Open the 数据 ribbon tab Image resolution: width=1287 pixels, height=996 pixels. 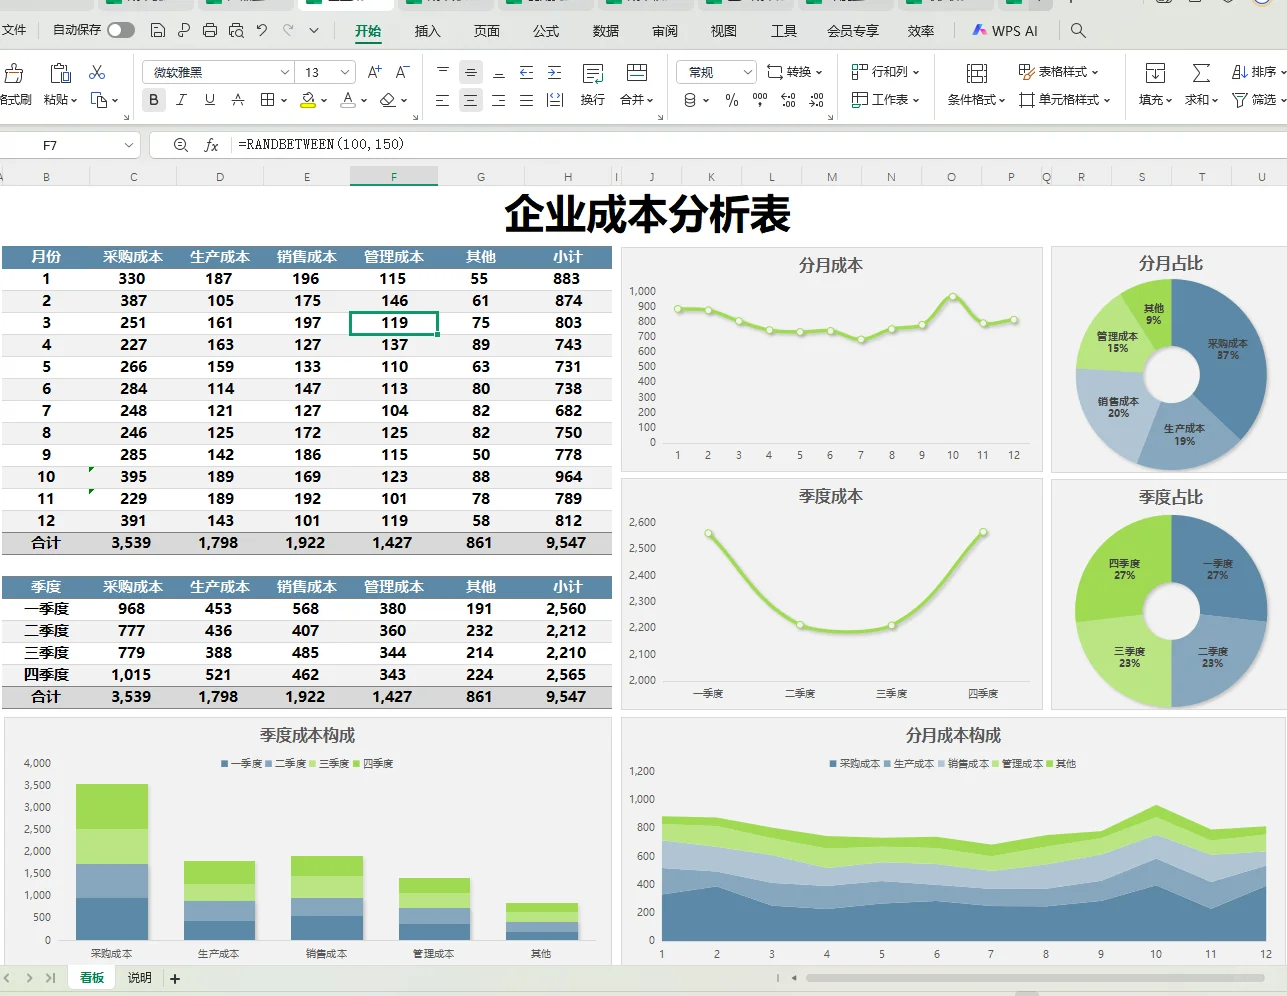(604, 31)
